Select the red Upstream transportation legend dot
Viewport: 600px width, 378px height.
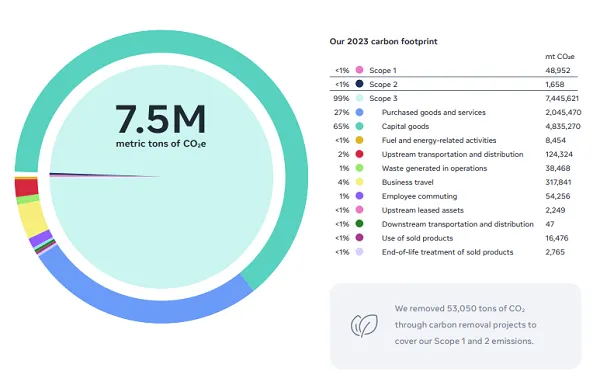[359, 154]
